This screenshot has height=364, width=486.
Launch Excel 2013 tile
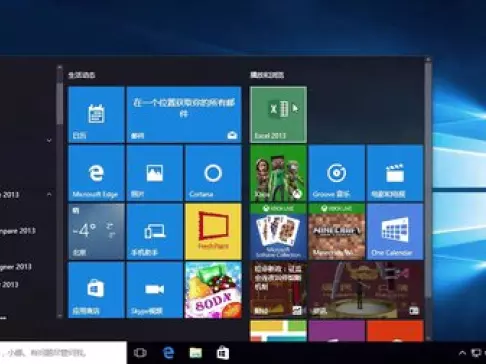278,114
